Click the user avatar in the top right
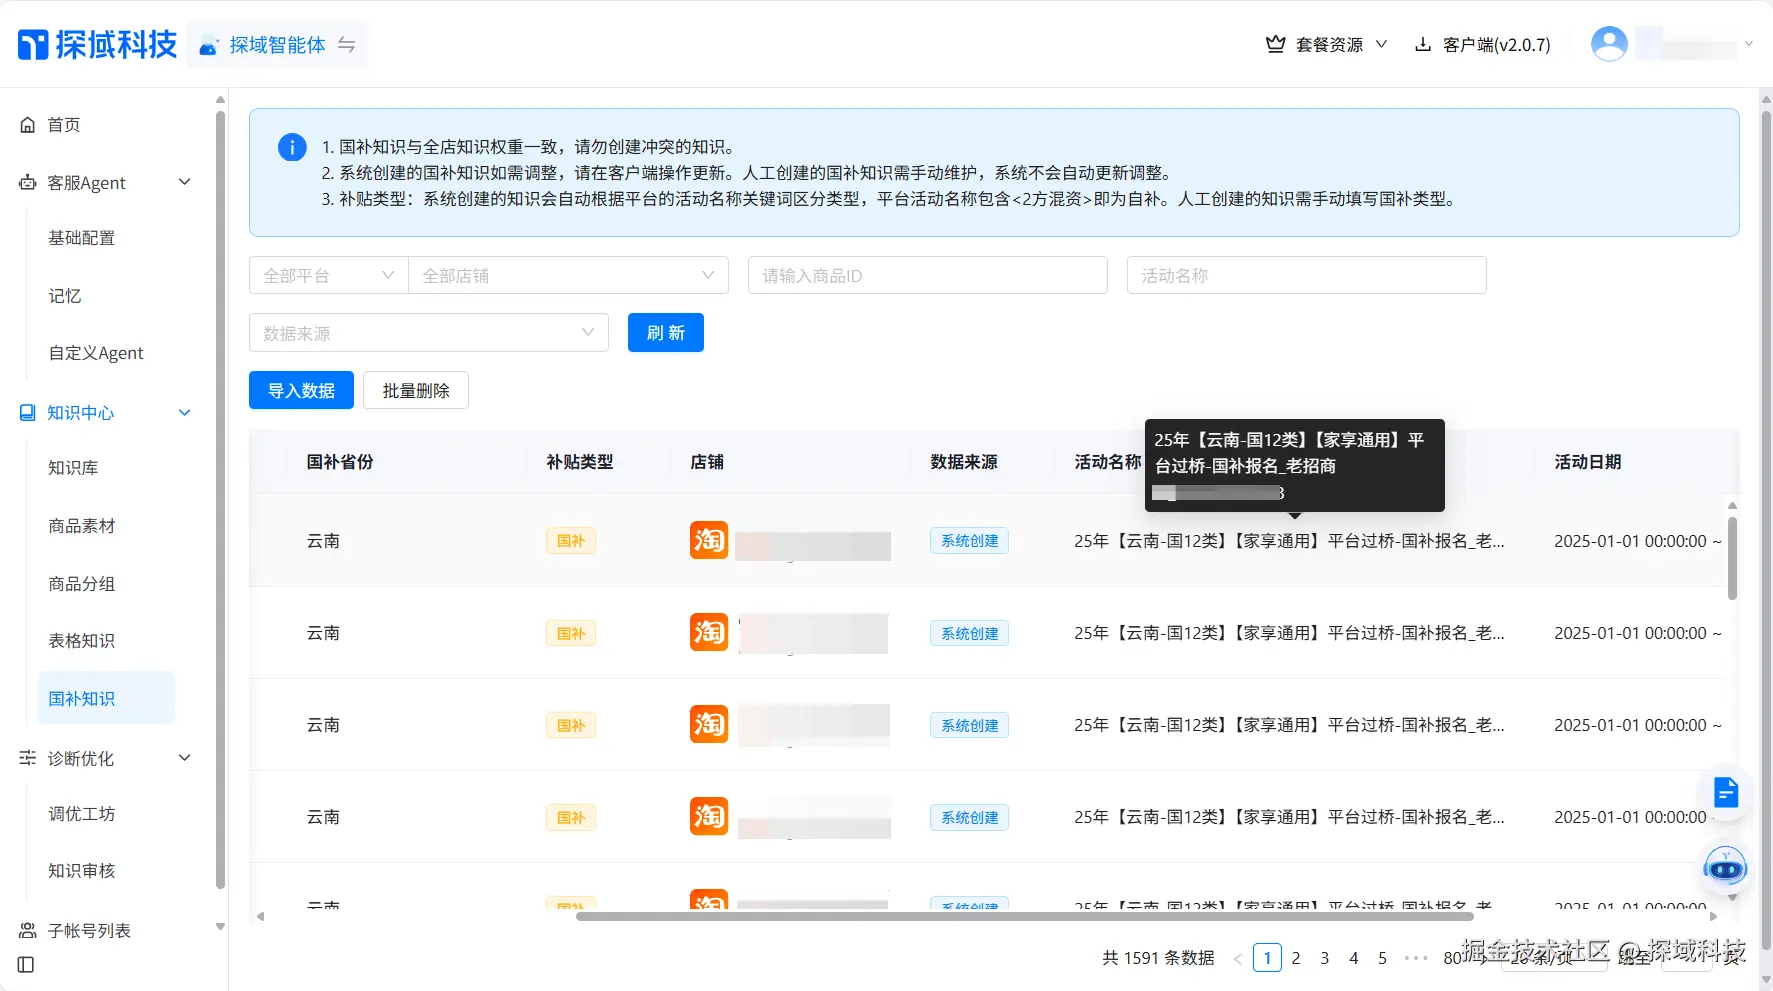 click(1608, 43)
